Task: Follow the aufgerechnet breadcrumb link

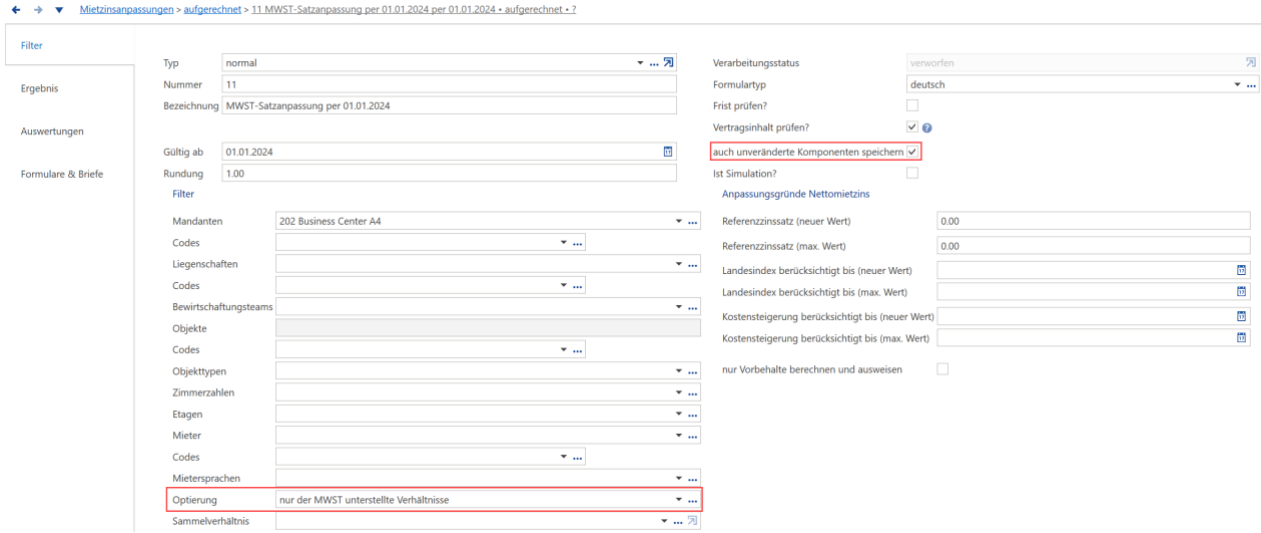Action: click(211, 9)
